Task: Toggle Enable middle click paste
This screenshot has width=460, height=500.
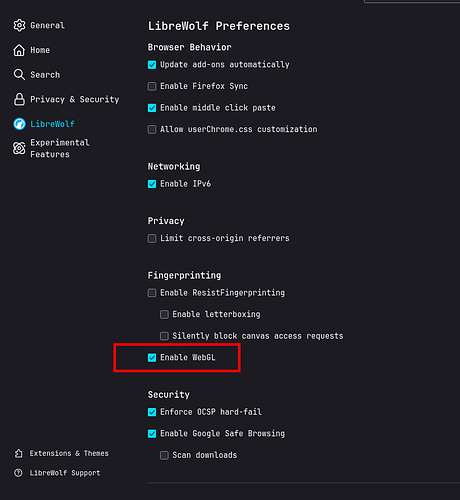Action: point(152,108)
